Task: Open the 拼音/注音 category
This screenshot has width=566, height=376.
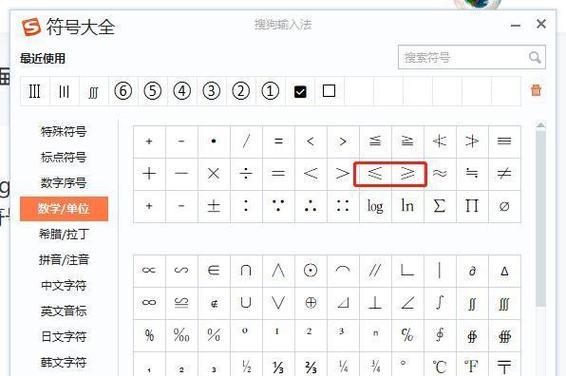Action: coord(64,260)
